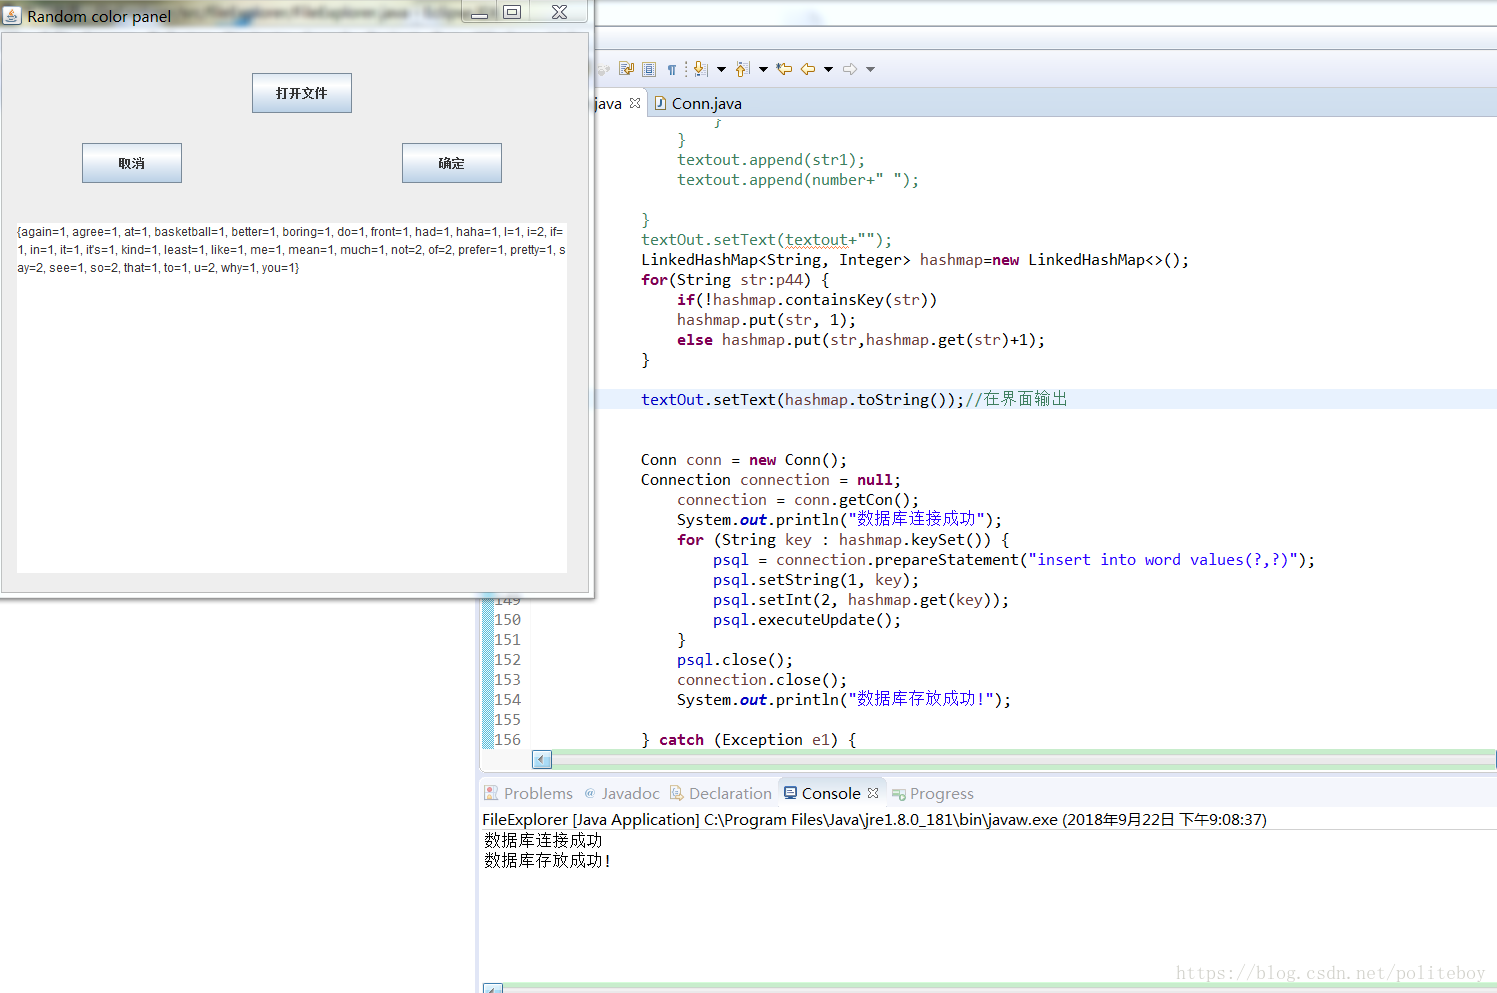
Task: Open the Previous Annotation dropdown arrow
Action: [x=763, y=69]
